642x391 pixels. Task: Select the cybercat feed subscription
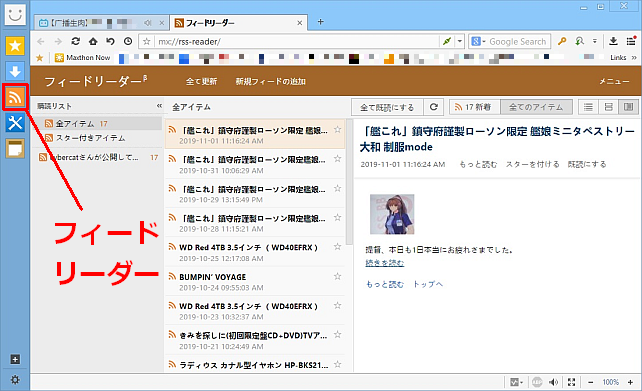(x=97, y=158)
